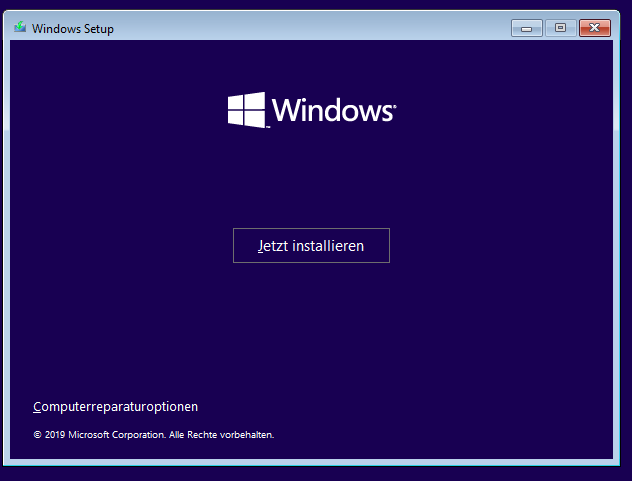Open Computerreparaturoptionen link
The image size is (632, 481).
(115, 406)
